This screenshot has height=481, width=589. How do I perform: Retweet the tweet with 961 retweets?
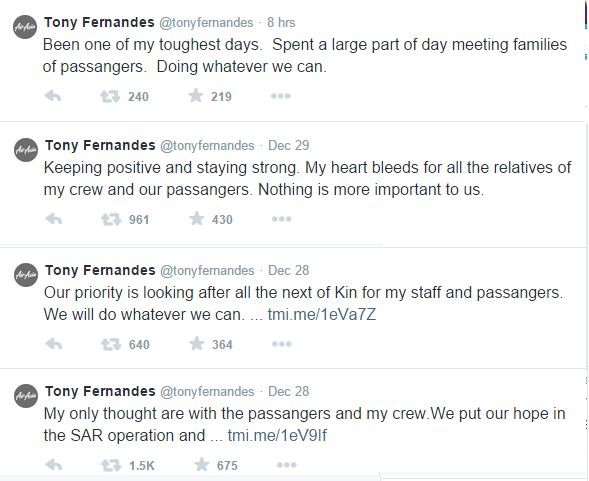point(111,219)
